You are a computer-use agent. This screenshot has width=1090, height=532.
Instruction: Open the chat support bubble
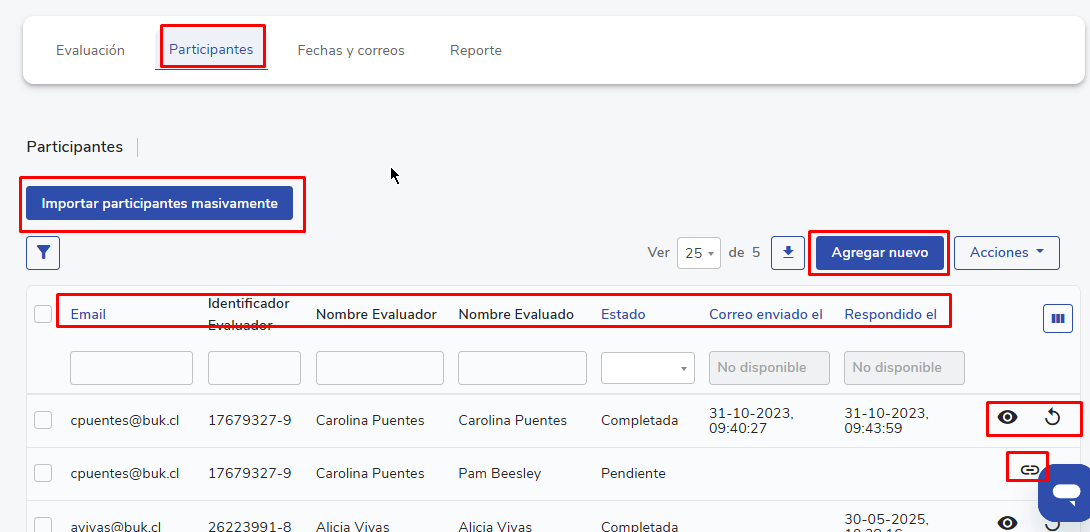(x=1066, y=492)
